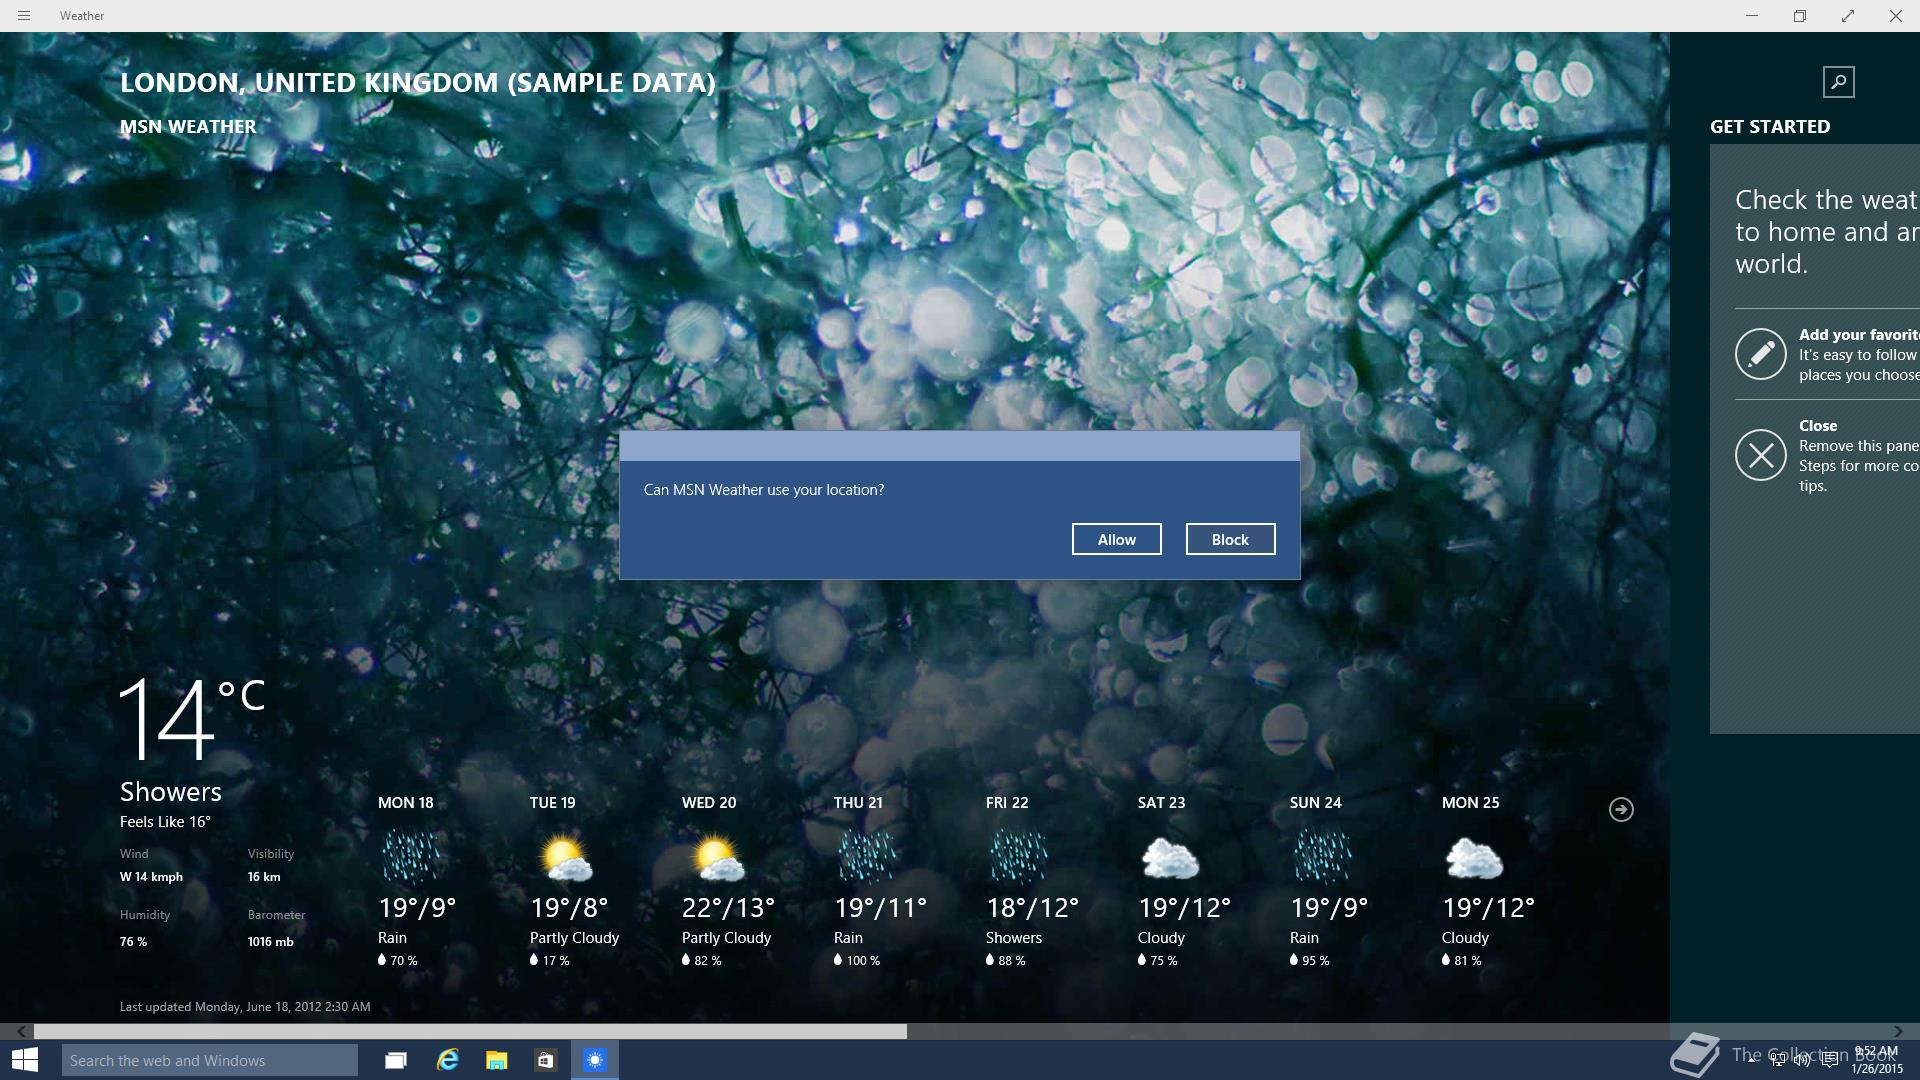The width and height of the screenshot is (1920, 1080).
Task: Click the 76 % humidity value
Action: (x=134, y=942)
